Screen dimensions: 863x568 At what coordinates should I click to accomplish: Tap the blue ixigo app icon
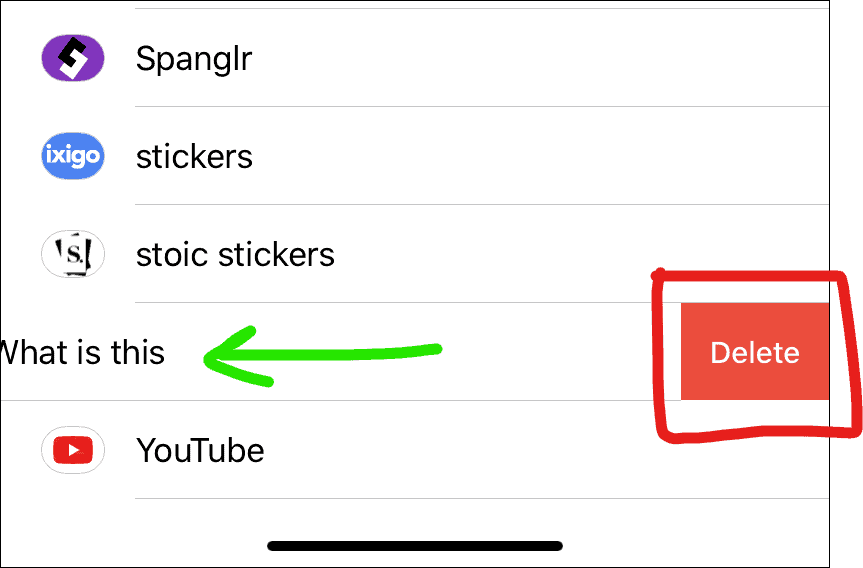[x=73, y=156]
